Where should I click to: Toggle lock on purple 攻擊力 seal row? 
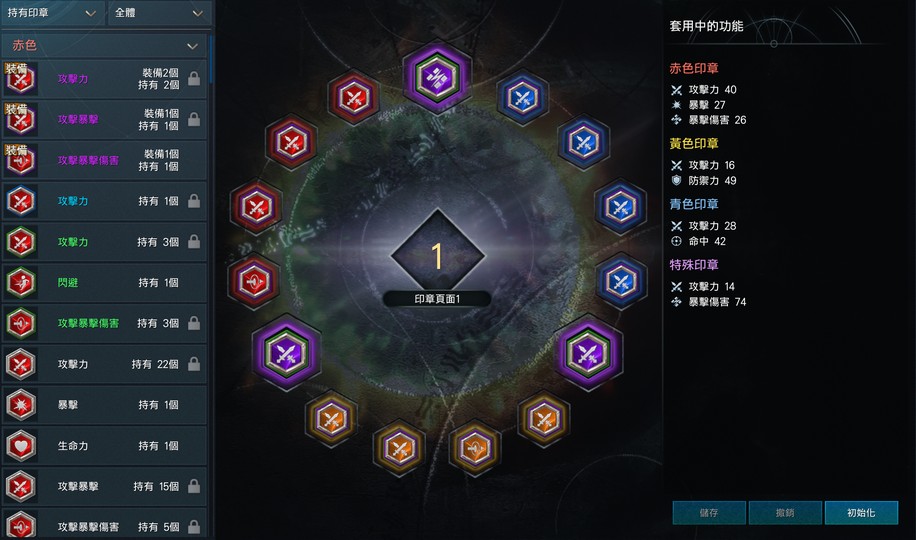(194, 79)
